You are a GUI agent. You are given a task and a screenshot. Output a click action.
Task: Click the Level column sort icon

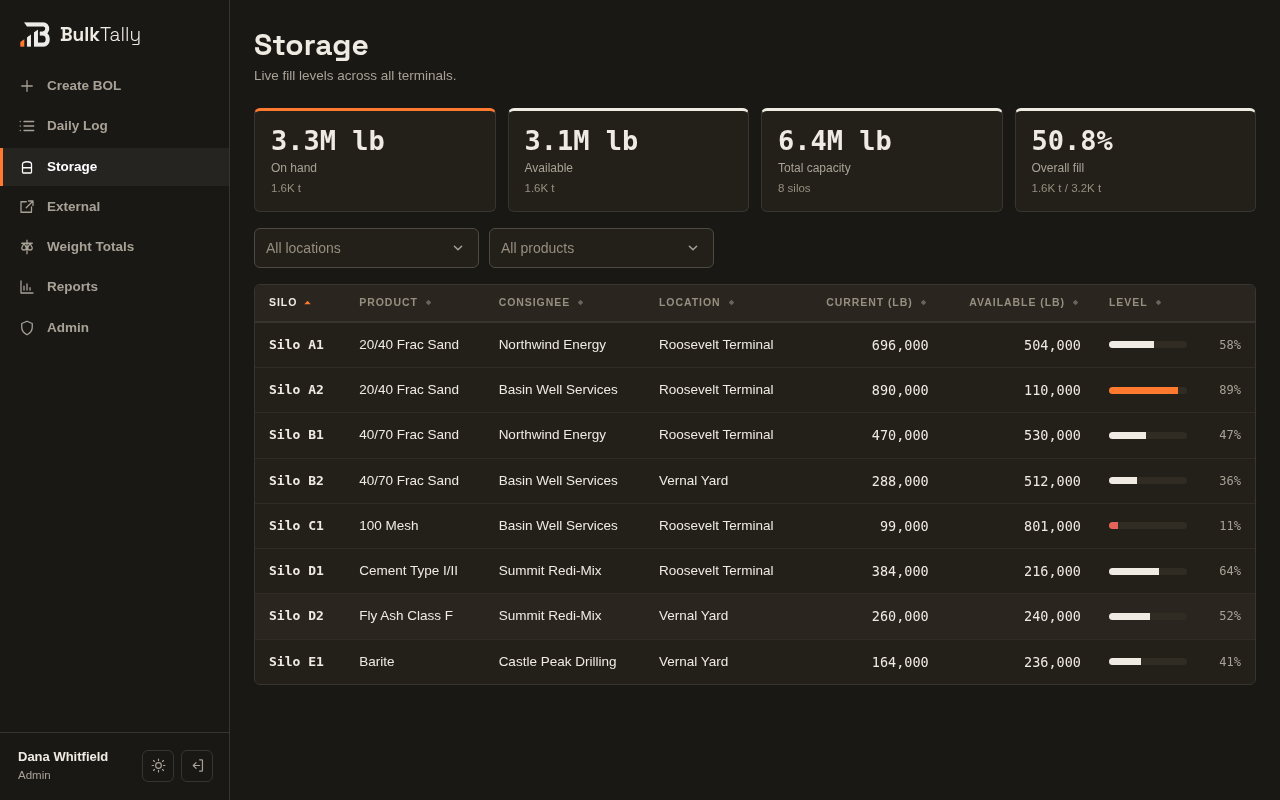pyautogui.click(x=1159, y=303)
